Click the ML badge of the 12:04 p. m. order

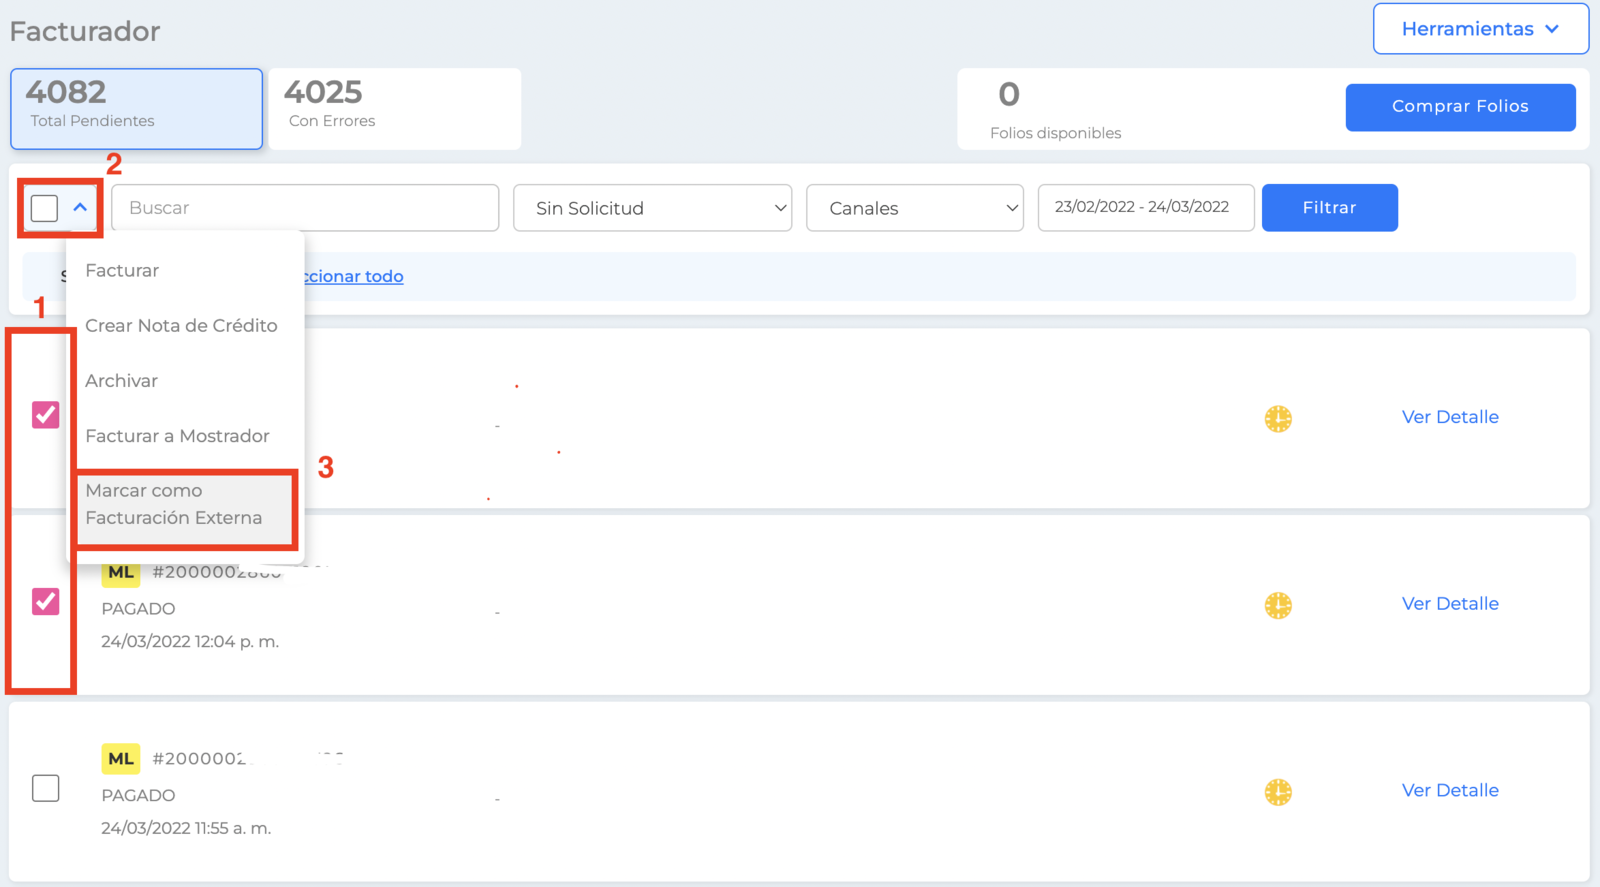[121, 572]
